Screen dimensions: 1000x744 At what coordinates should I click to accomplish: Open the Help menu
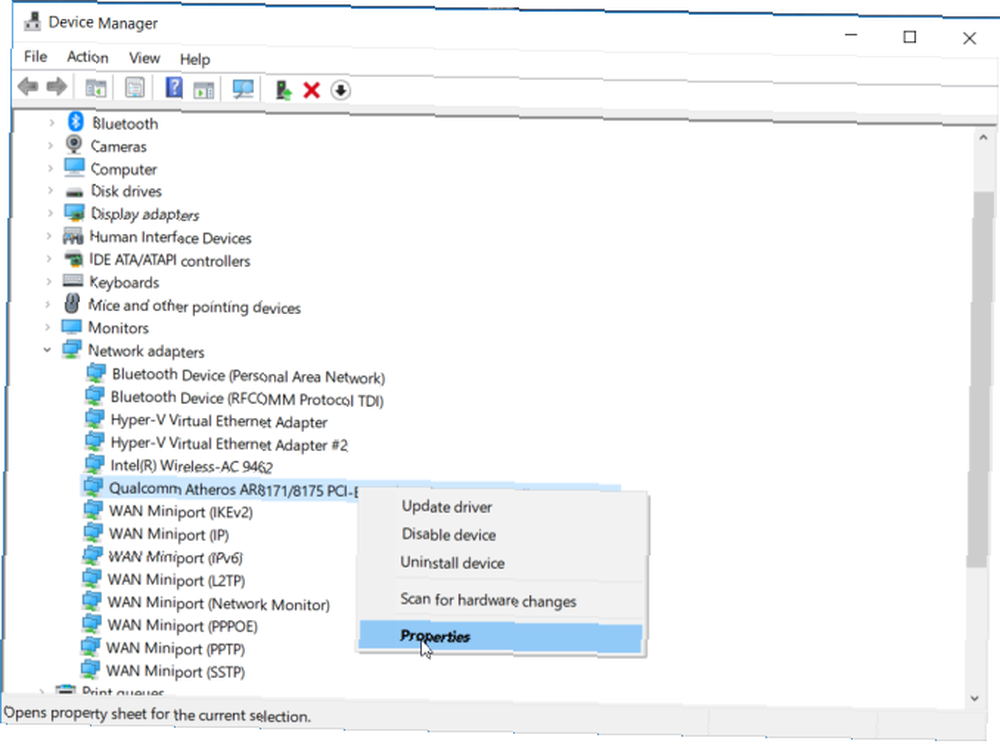[x=195, y=59]
